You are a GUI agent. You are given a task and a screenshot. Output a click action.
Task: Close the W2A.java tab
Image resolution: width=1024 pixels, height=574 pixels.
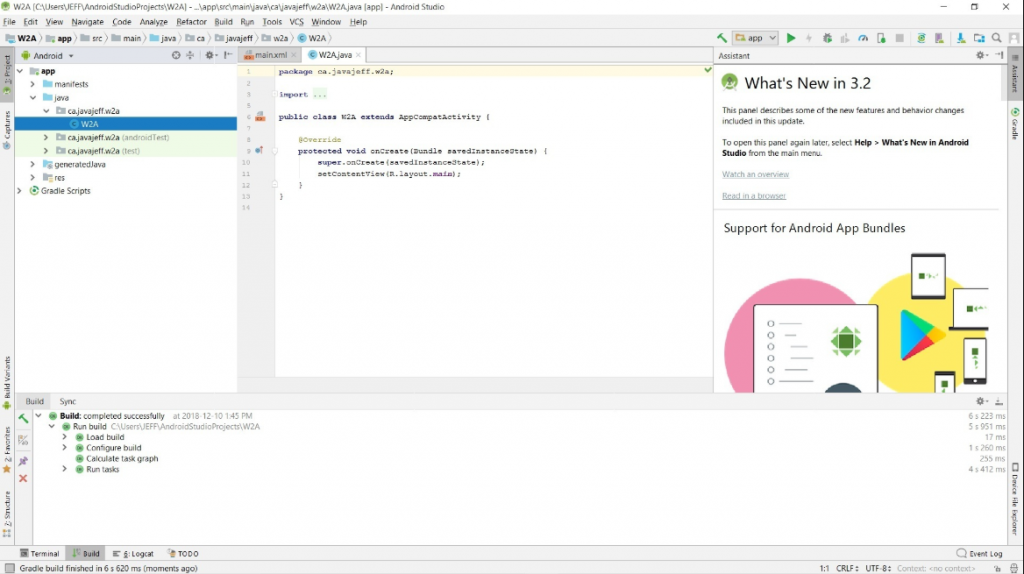358,55
